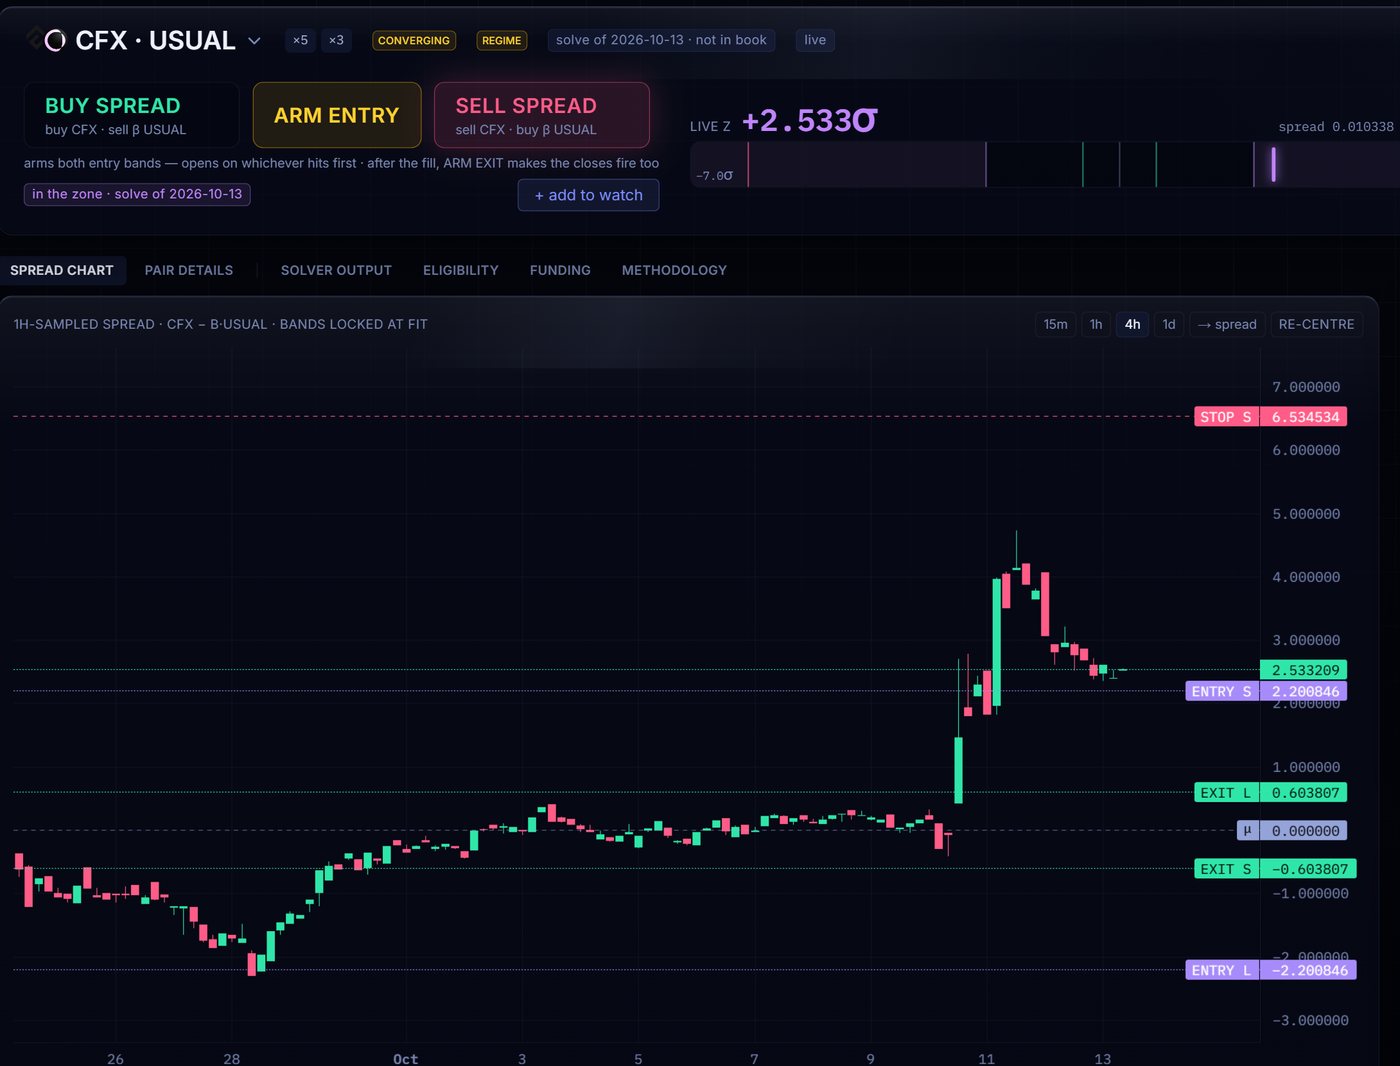Switch to the ELIGIBILITY tab

click(x=461, y=270)
